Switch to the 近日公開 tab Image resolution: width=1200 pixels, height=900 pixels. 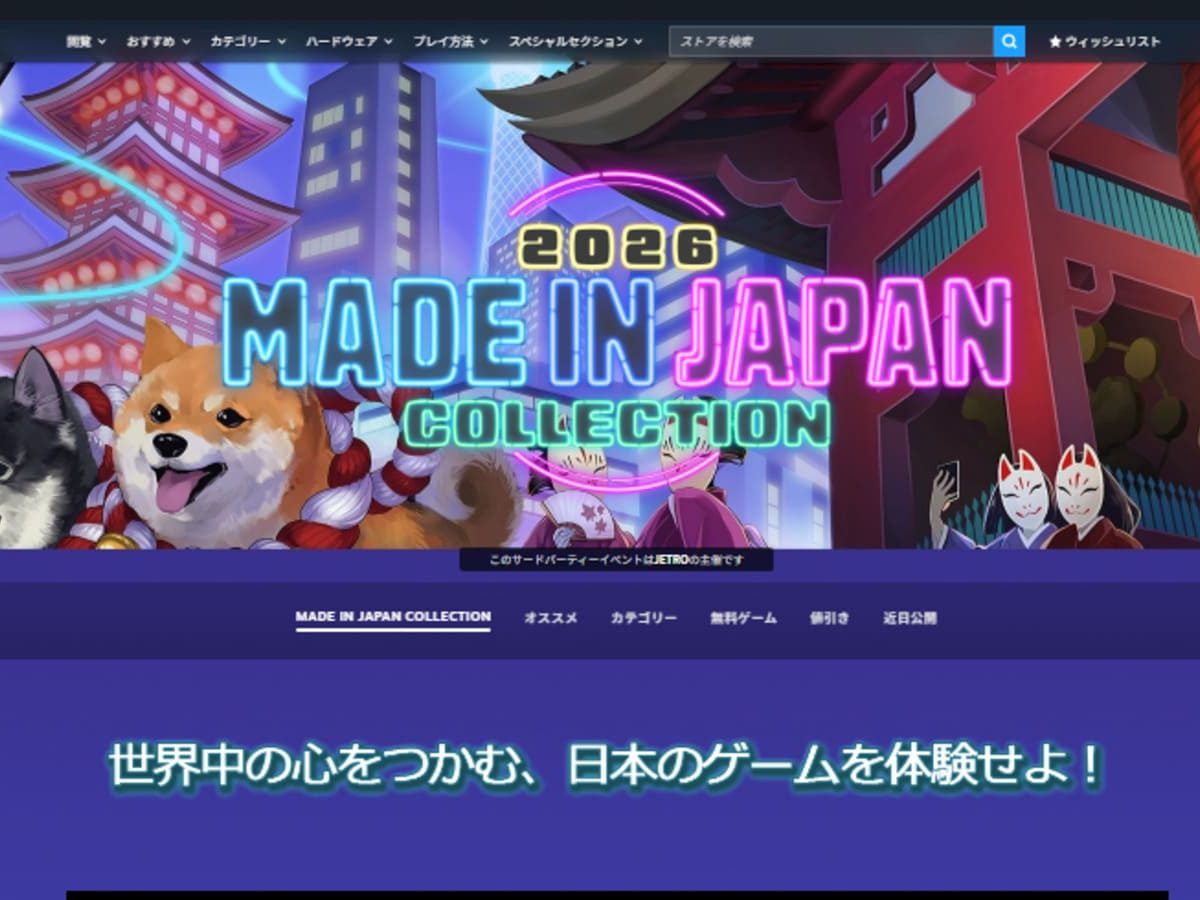pos(910,618)
